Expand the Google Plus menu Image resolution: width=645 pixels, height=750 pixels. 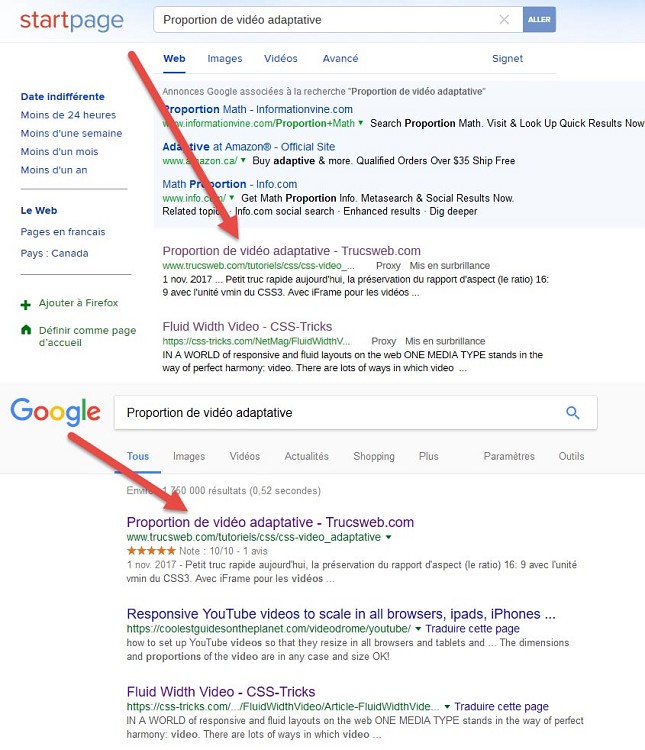(x=428, y=456)
